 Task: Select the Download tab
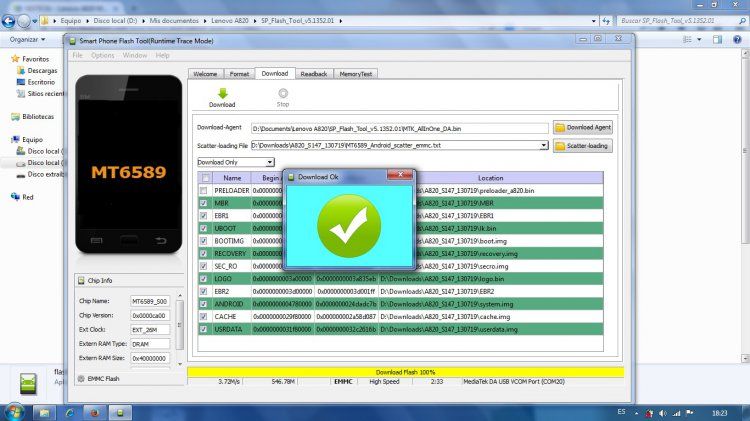(x=275, y=73)
